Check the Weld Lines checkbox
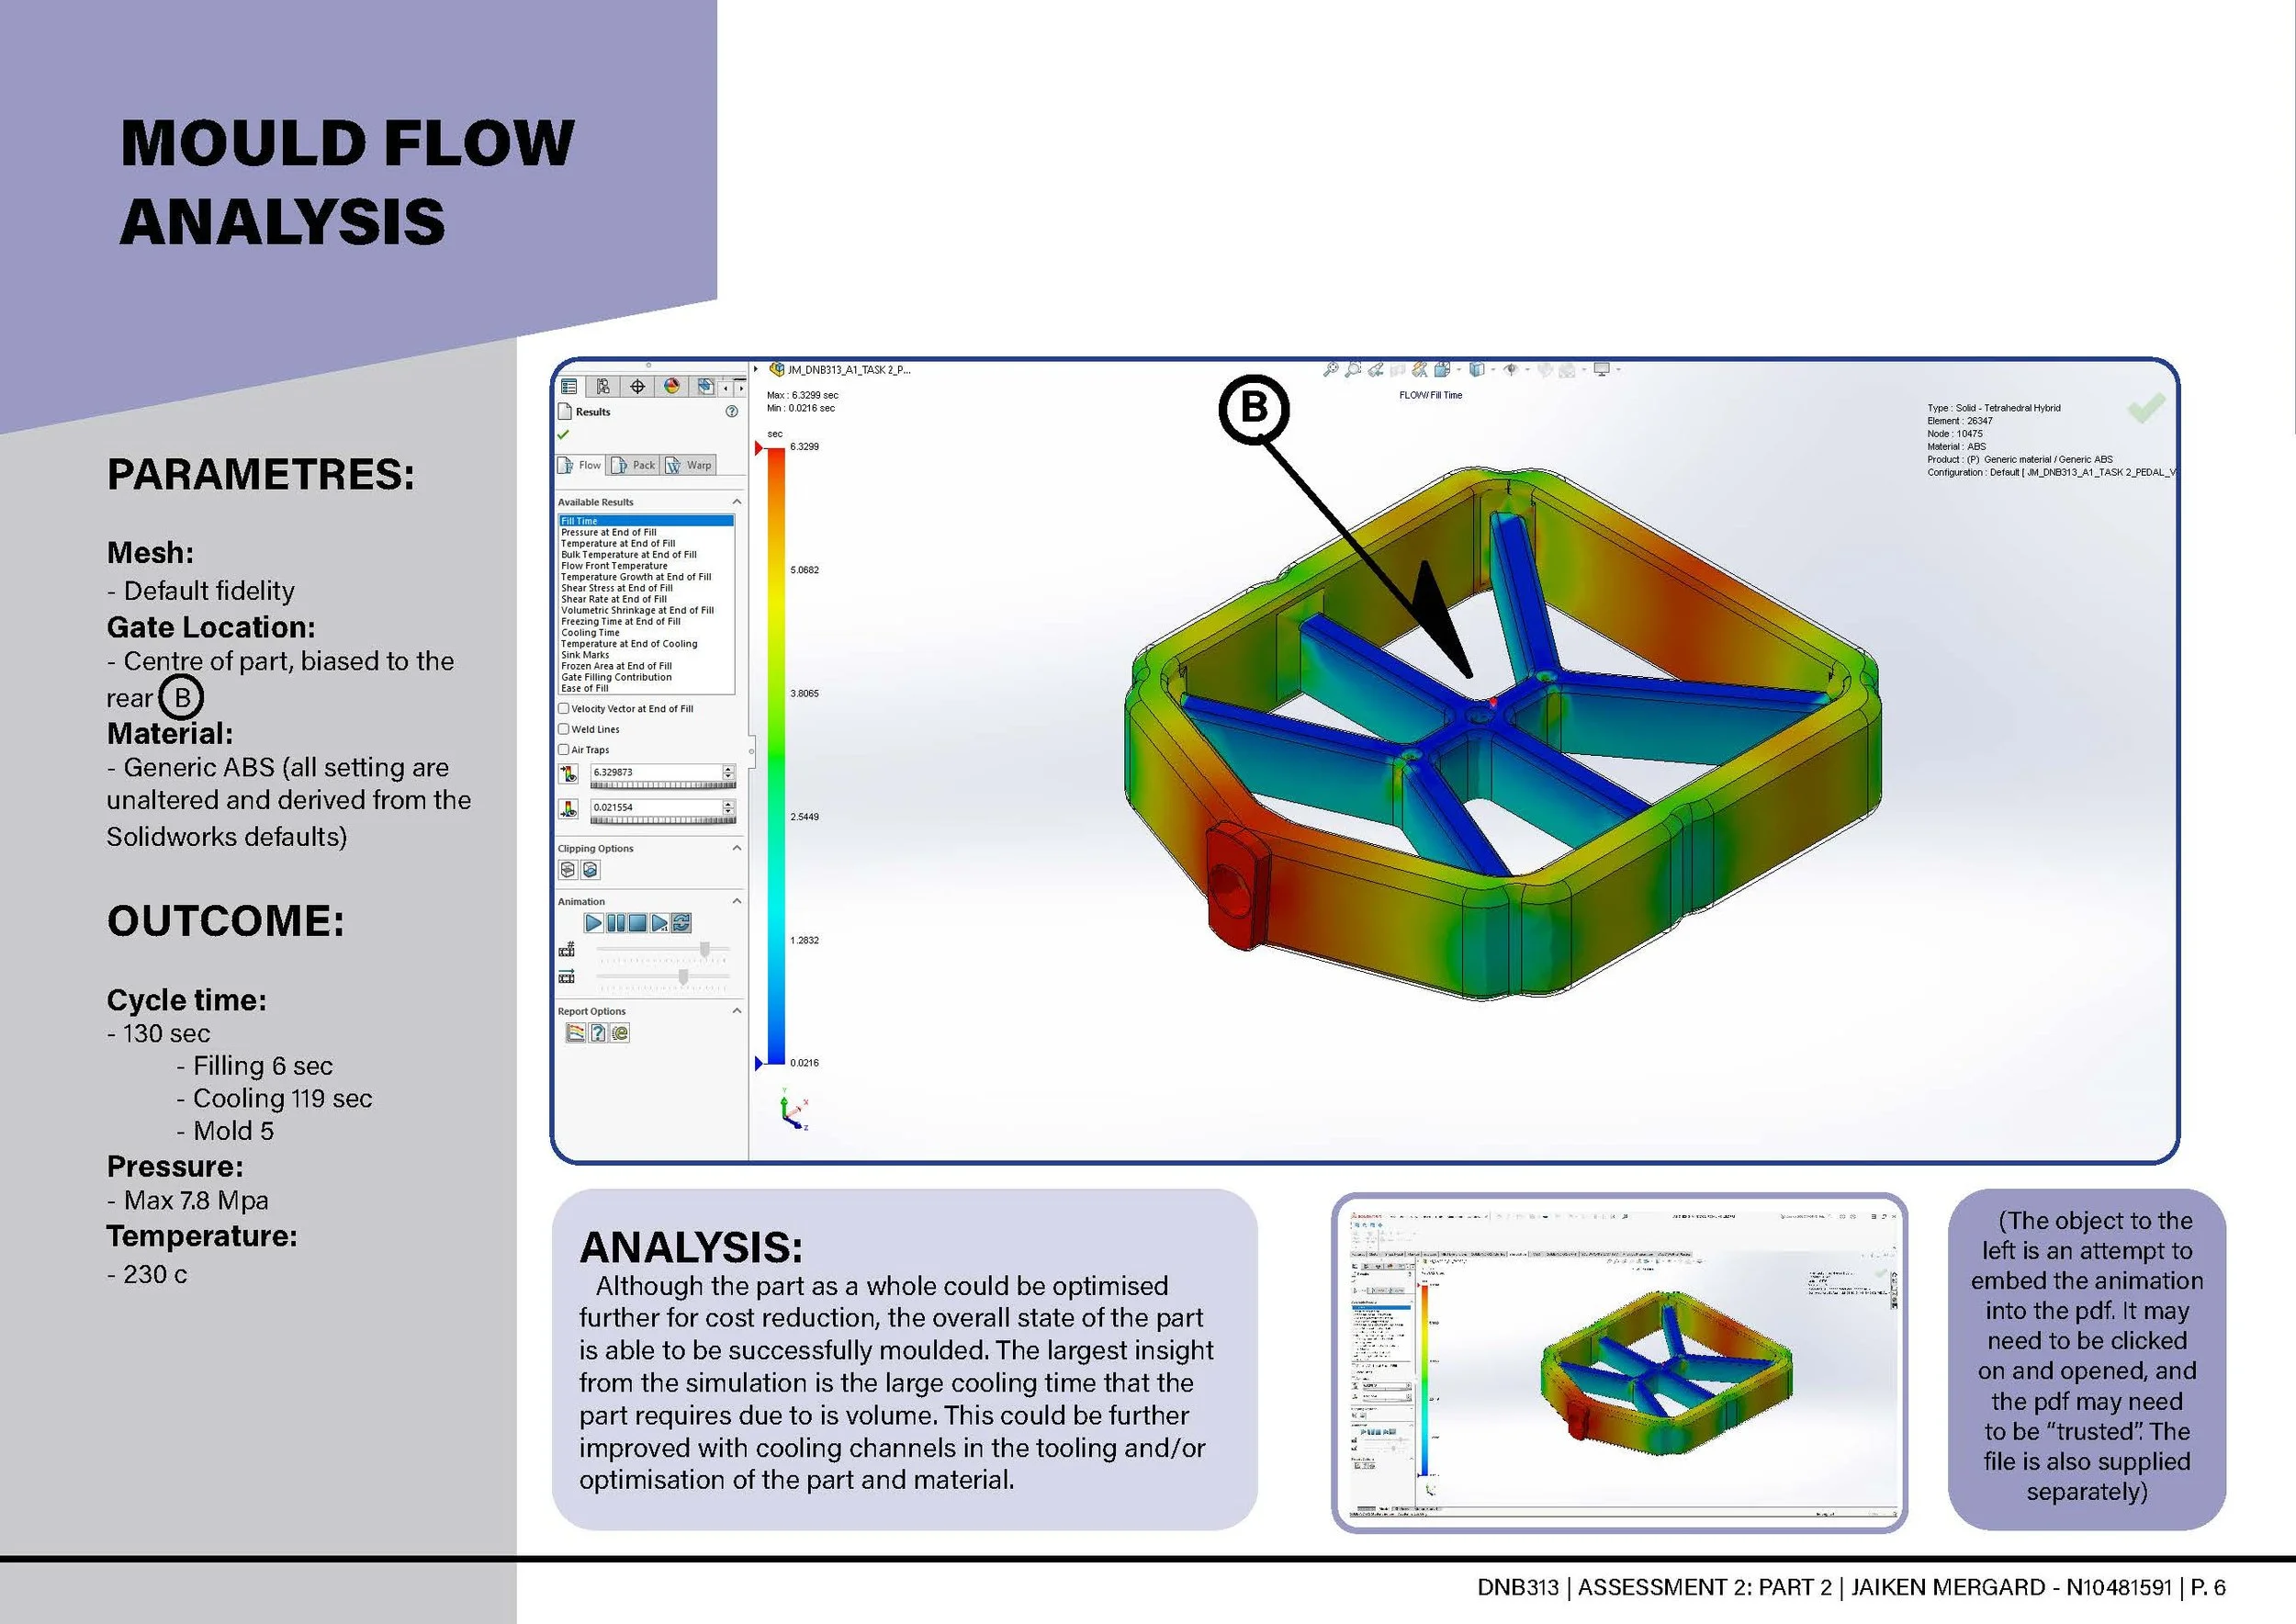This screenshot has height=1624, width=2296. pos(564,730)
